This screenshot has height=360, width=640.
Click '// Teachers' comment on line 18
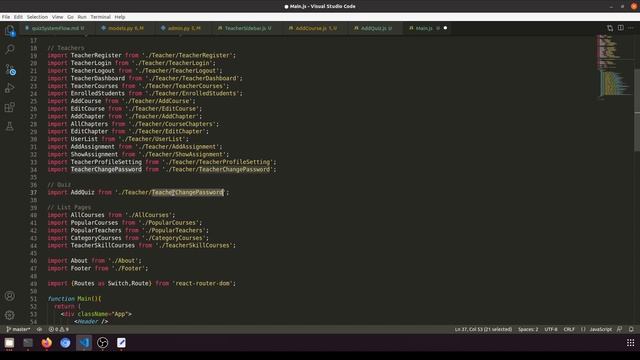[x=66, y=48]
